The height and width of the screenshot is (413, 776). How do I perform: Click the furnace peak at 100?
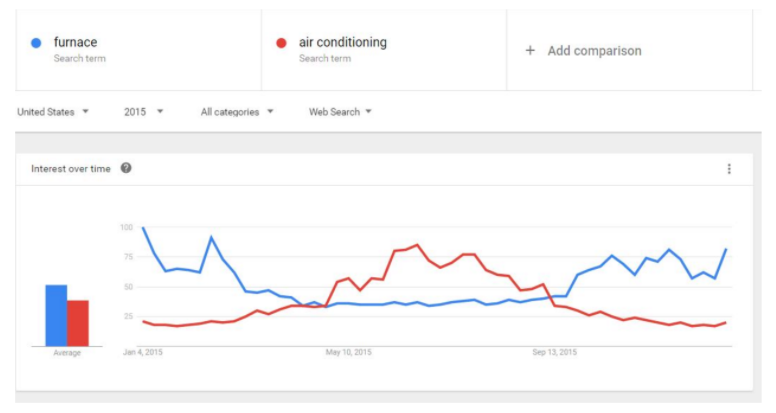tap(143, 228)
